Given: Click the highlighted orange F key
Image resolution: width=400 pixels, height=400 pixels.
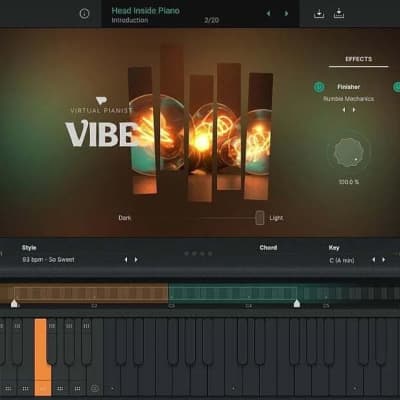Looking at the screenshot, I should point(42,357).
